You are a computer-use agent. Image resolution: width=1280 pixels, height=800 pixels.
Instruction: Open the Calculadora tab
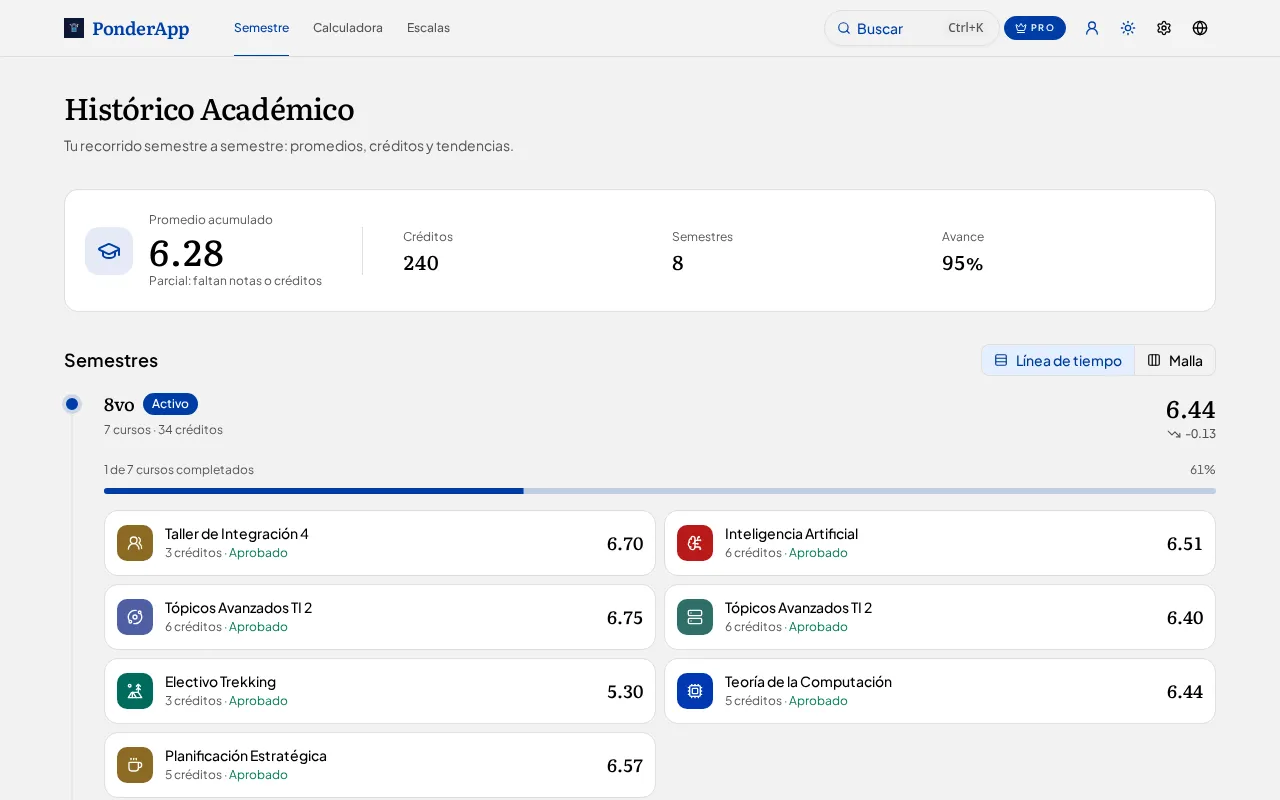(348, 28)
